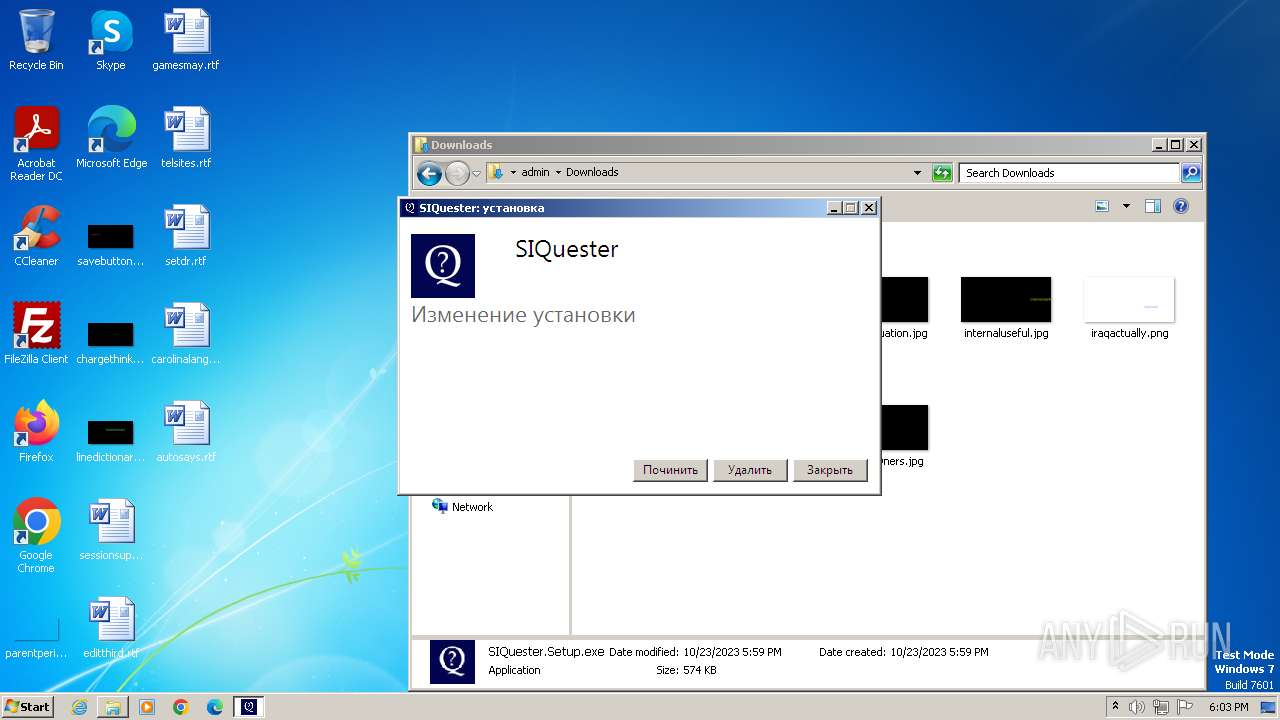
Task: Open the Skype desktop shortcut
Action: 110,40
